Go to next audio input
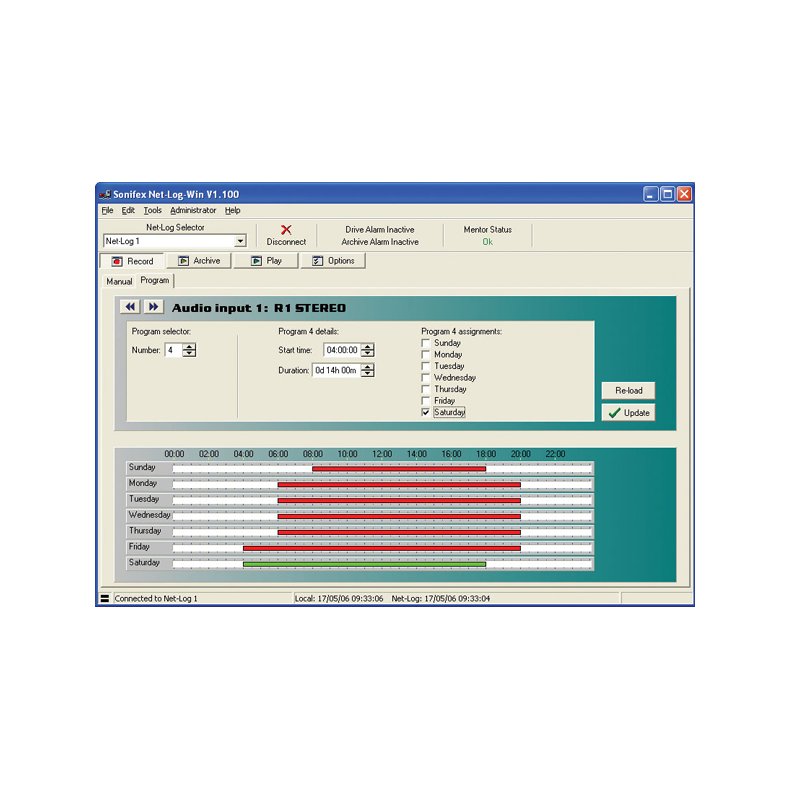This screenshot has width=790, height=790. pos(153,306)
